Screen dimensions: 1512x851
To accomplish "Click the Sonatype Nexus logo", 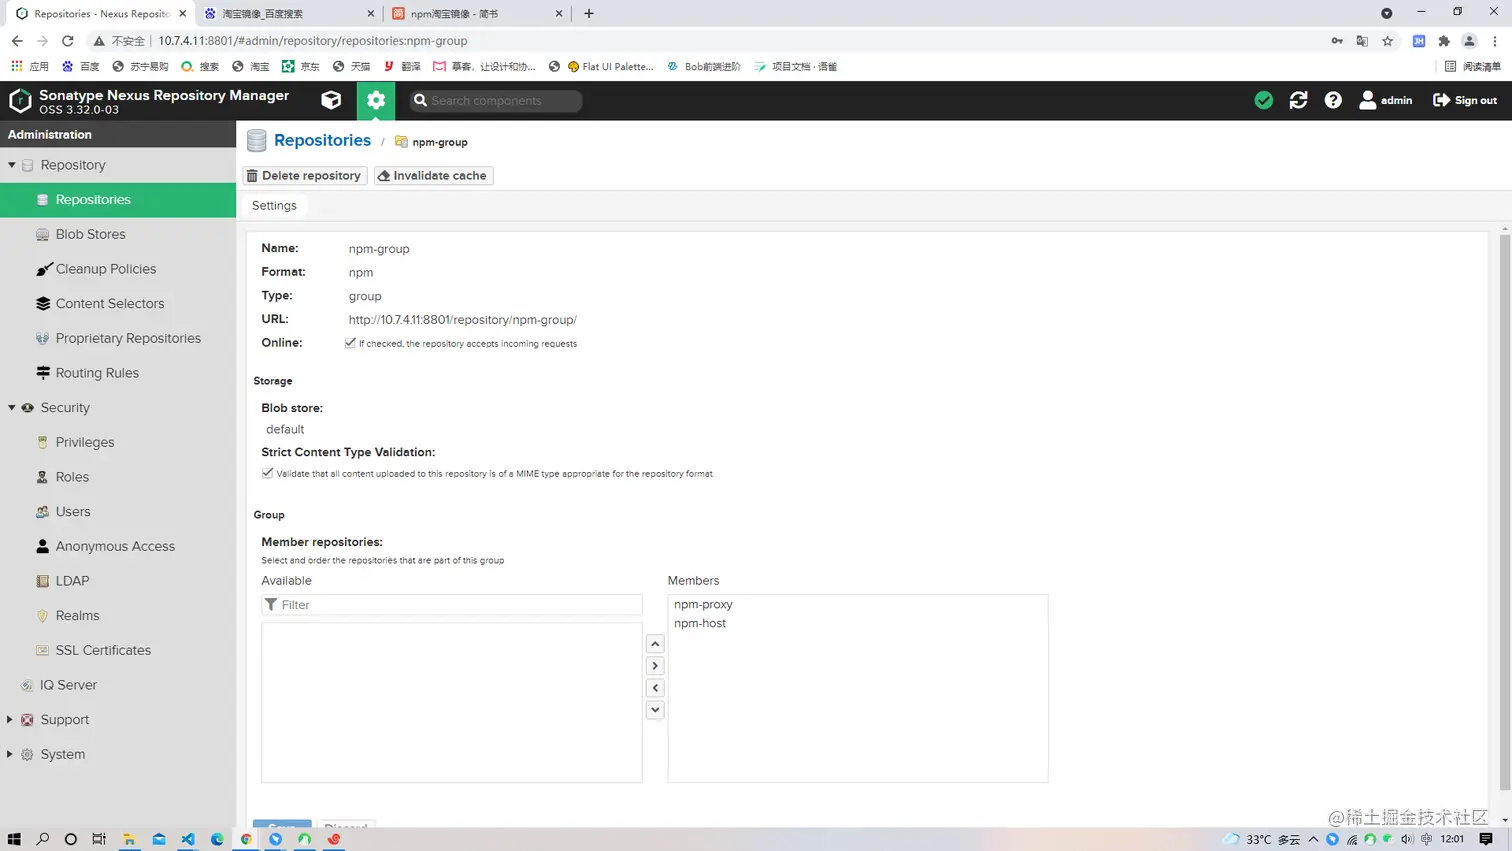I will click(x=20, y=100).
